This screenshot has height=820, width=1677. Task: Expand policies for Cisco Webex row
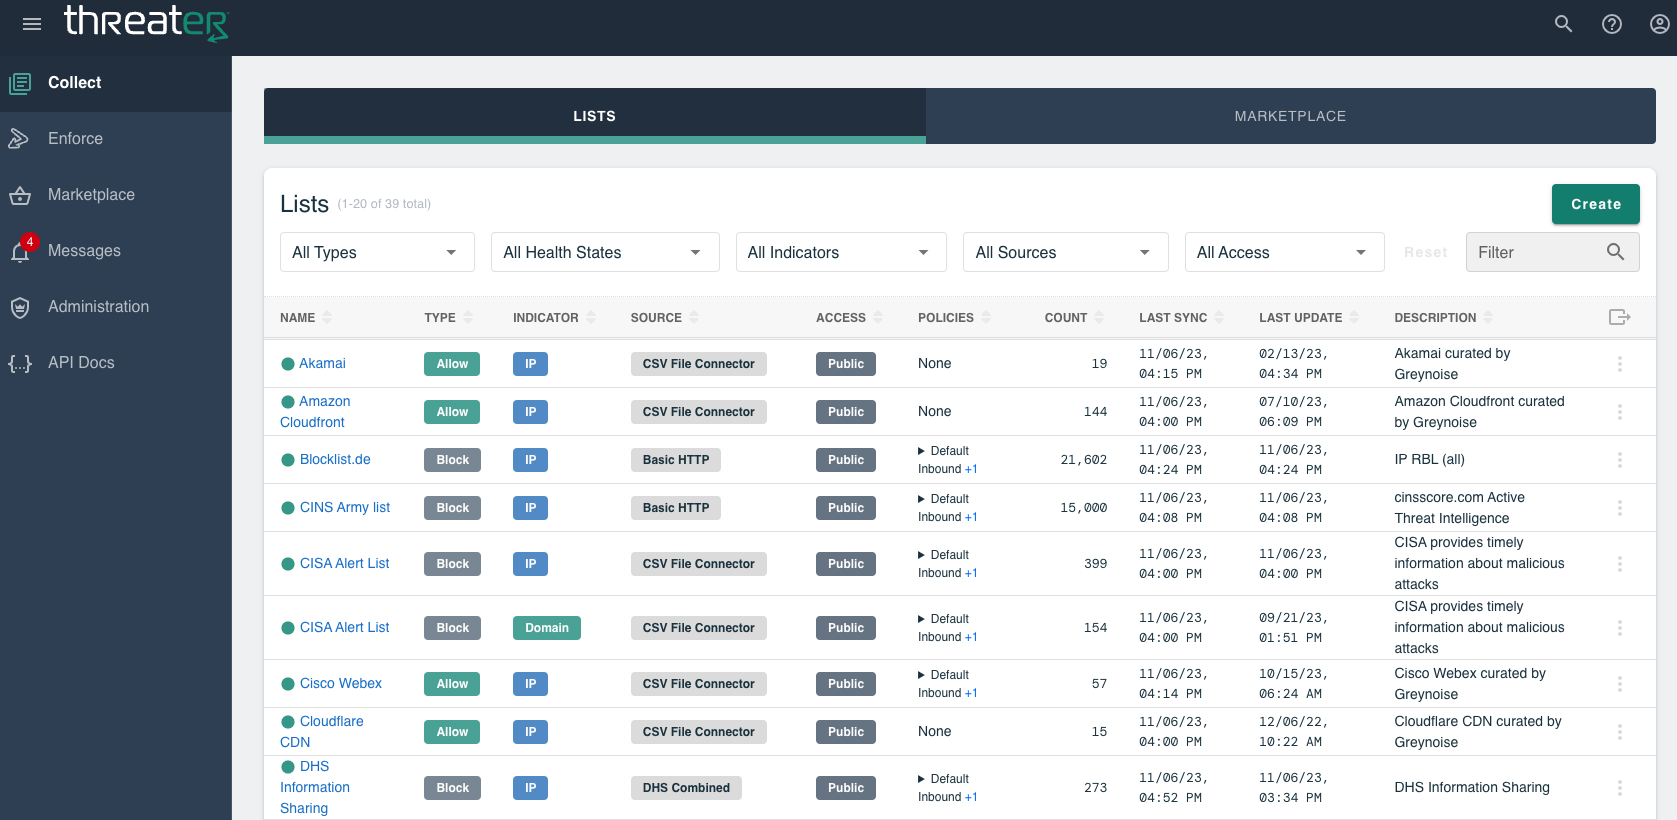point(922,675)
